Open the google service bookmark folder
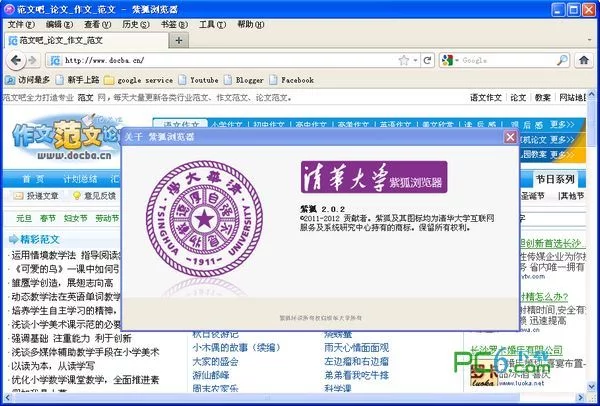This screenshot has height=406, width=600. (x=139, y=80)
